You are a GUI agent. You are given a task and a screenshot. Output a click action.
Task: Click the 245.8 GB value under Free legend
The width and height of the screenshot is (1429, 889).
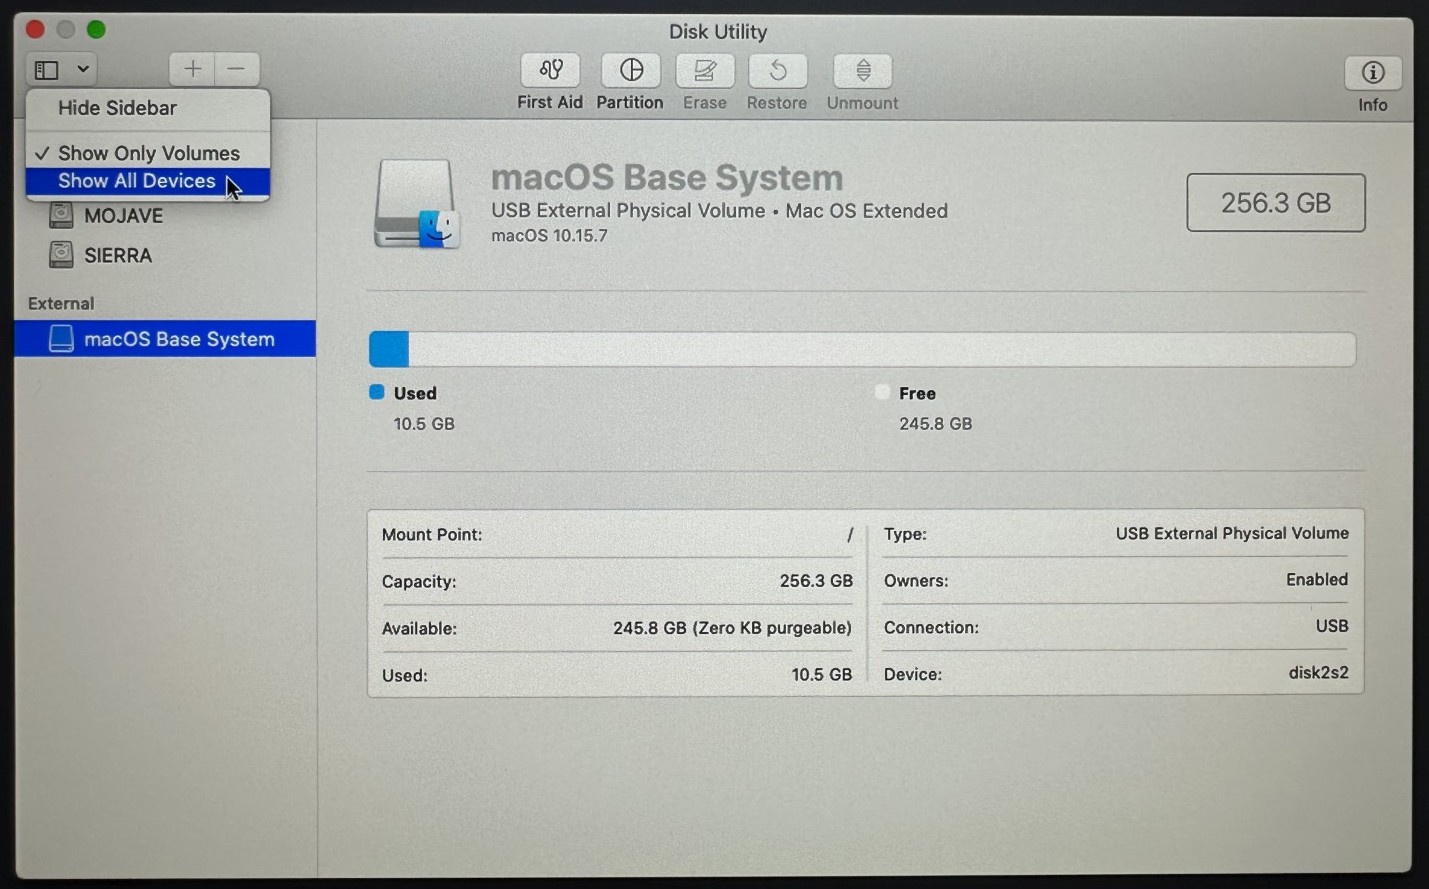tap(935, 424)
